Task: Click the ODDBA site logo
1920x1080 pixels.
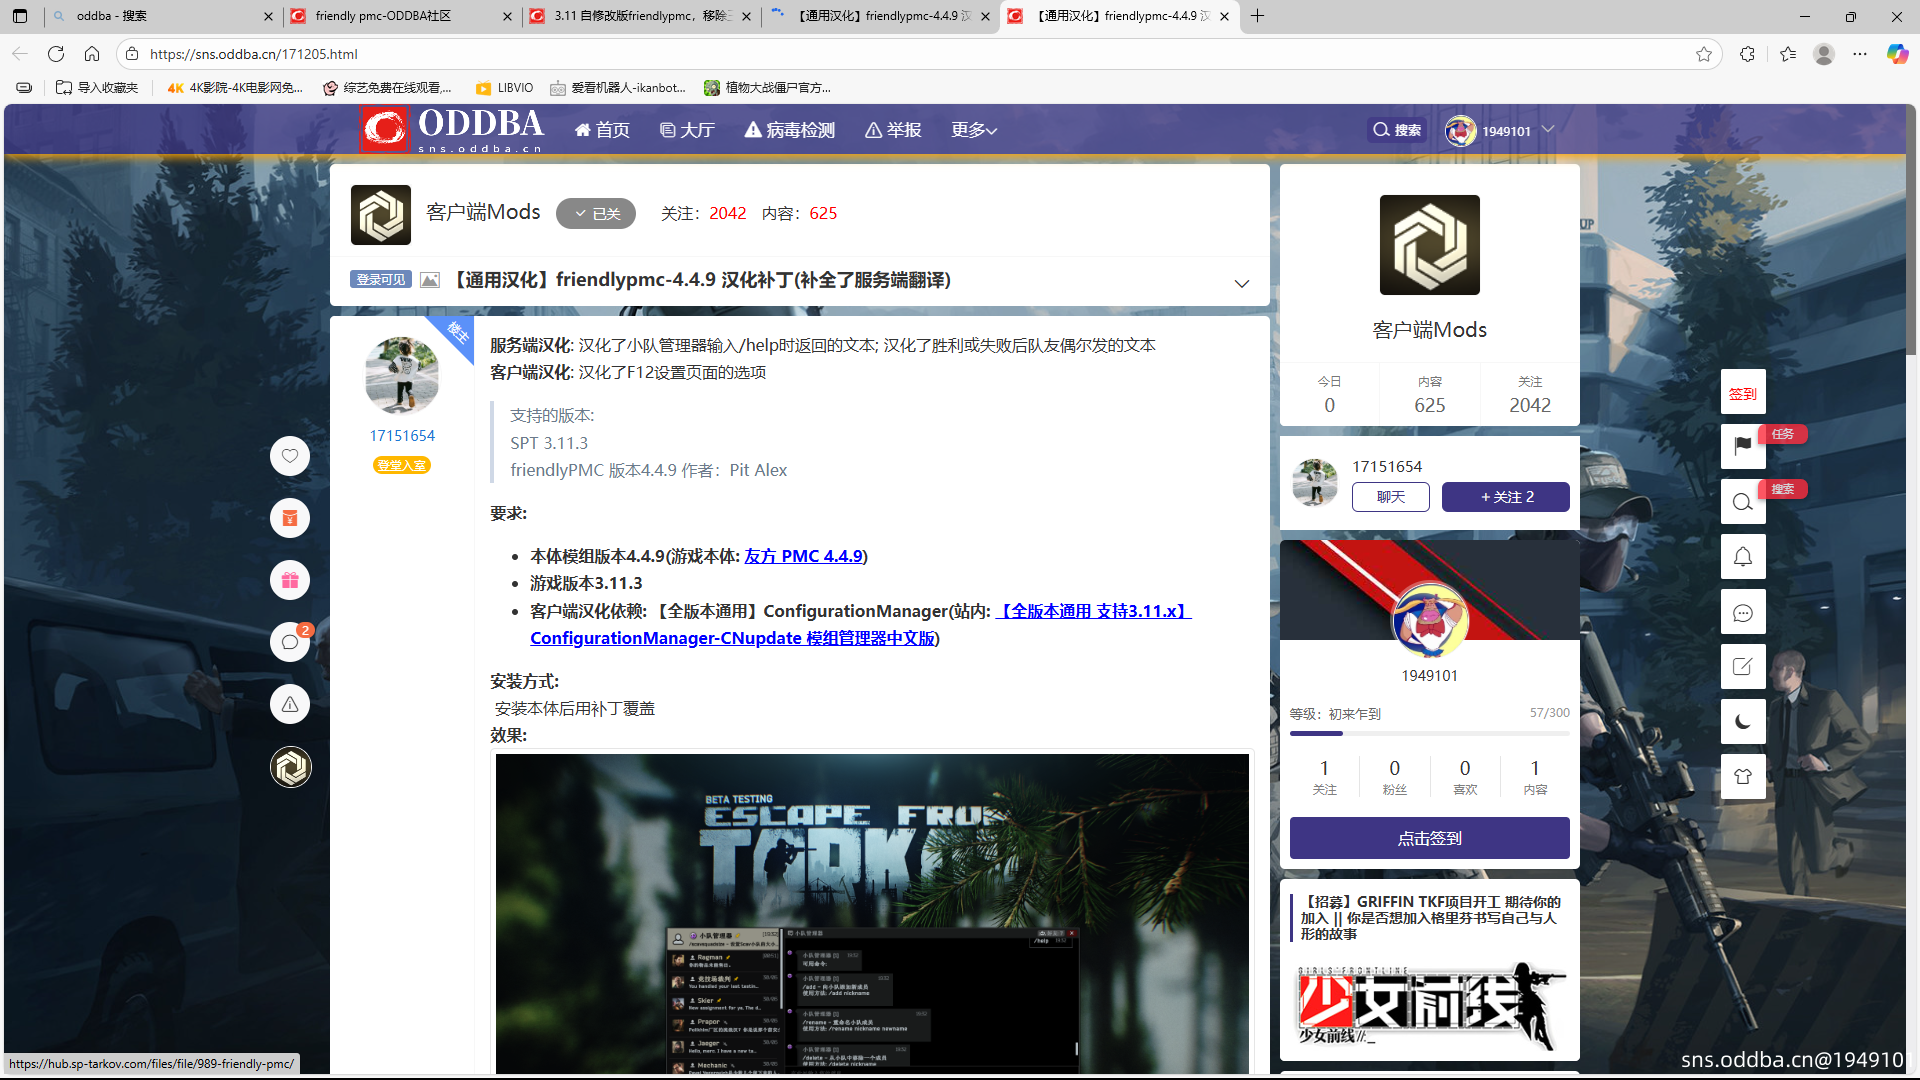Action: 452,130
